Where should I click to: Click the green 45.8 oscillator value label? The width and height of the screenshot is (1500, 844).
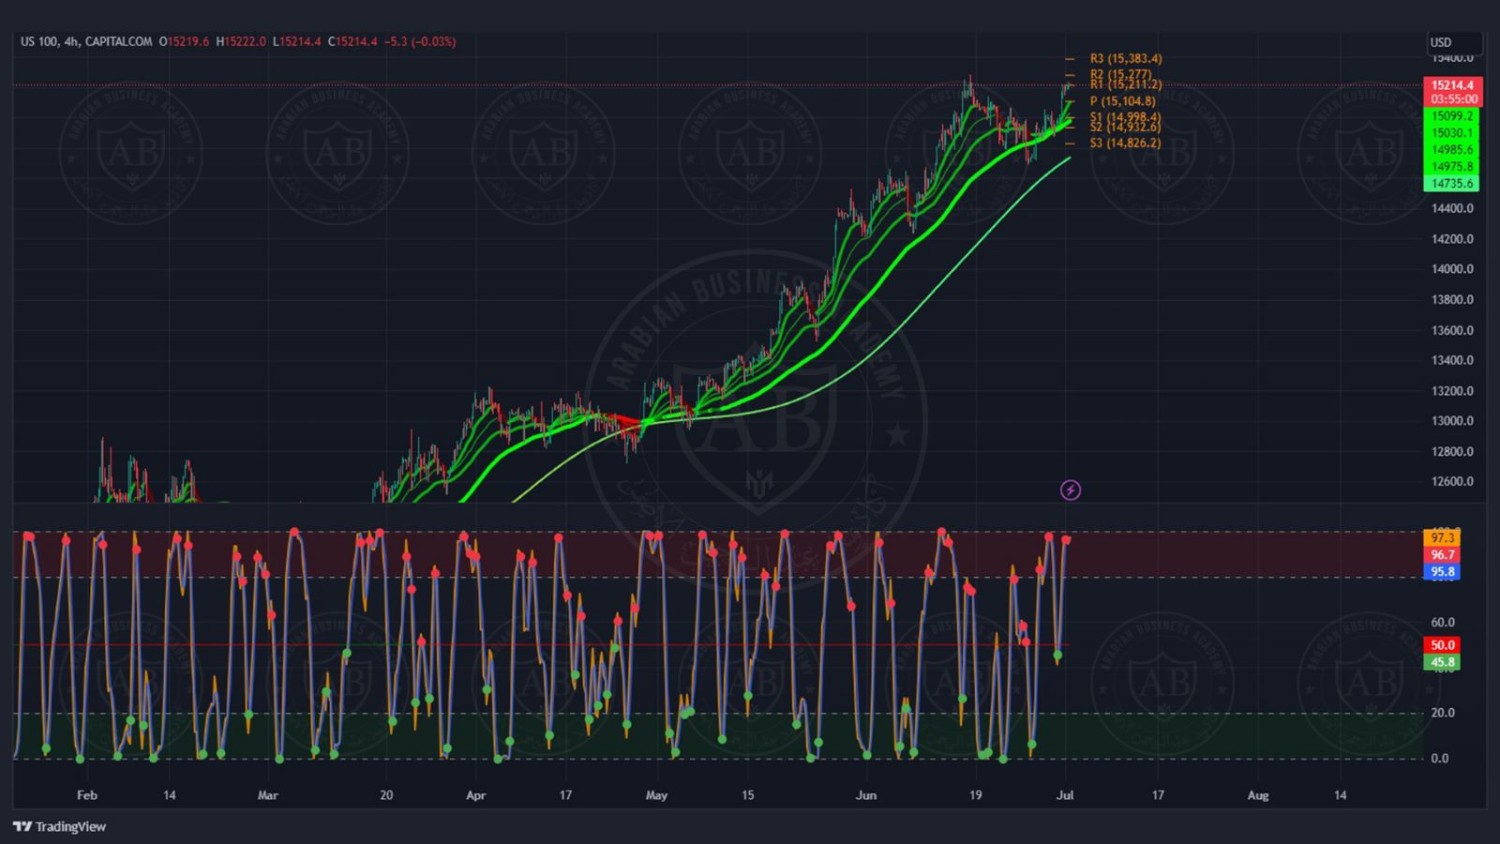coord(1442,662)
